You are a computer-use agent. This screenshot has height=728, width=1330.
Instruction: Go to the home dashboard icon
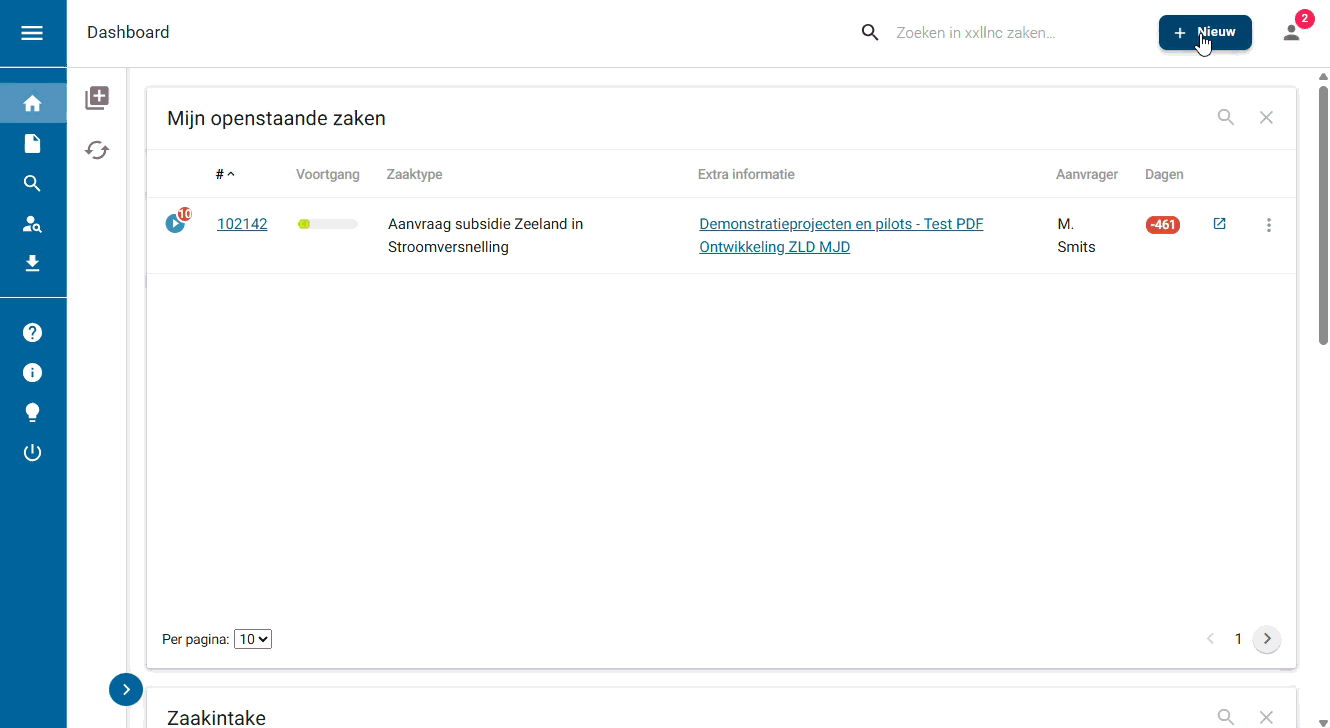click(32, 103)
